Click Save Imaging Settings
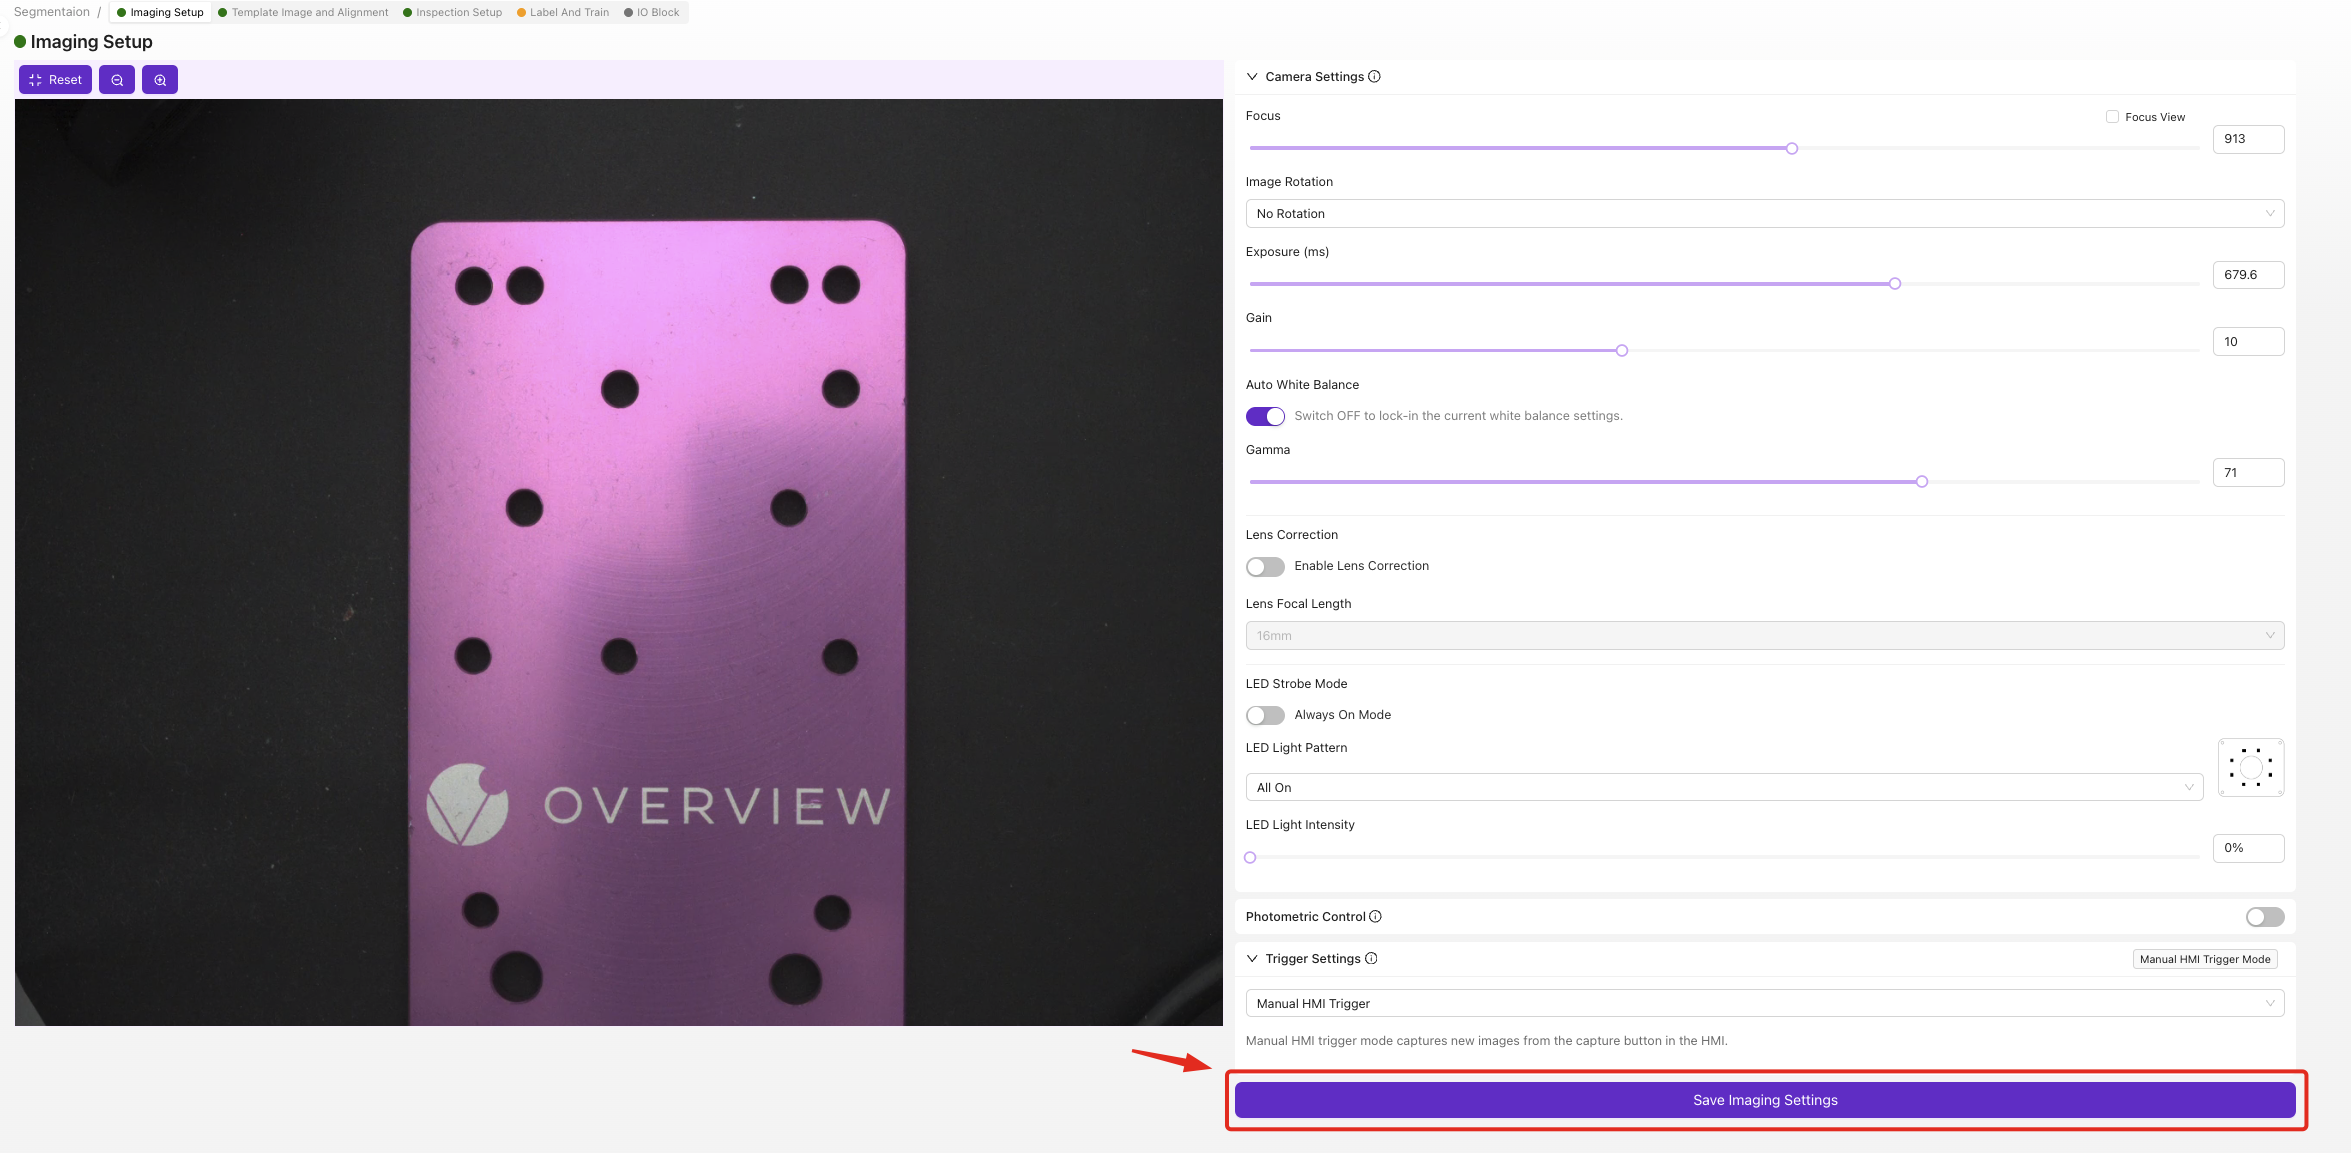The width and height of the screenshot is (2351, 1153). (x=1764, y=1099)
